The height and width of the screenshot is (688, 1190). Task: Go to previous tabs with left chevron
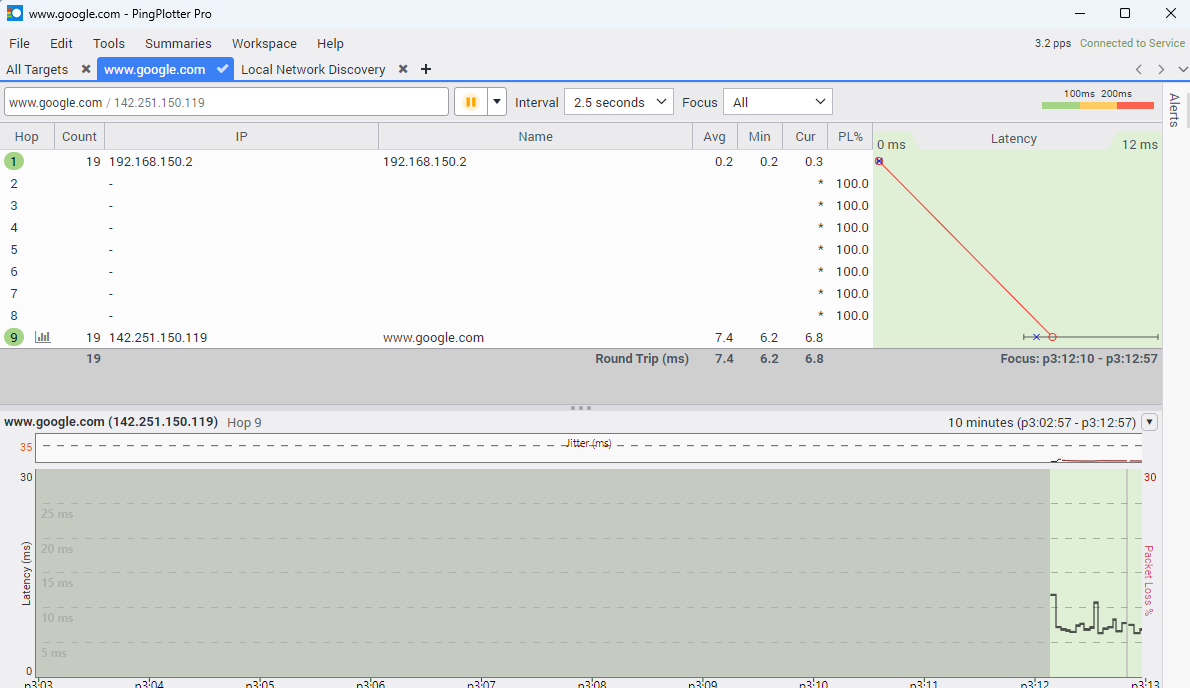(x=1138, y=69)
